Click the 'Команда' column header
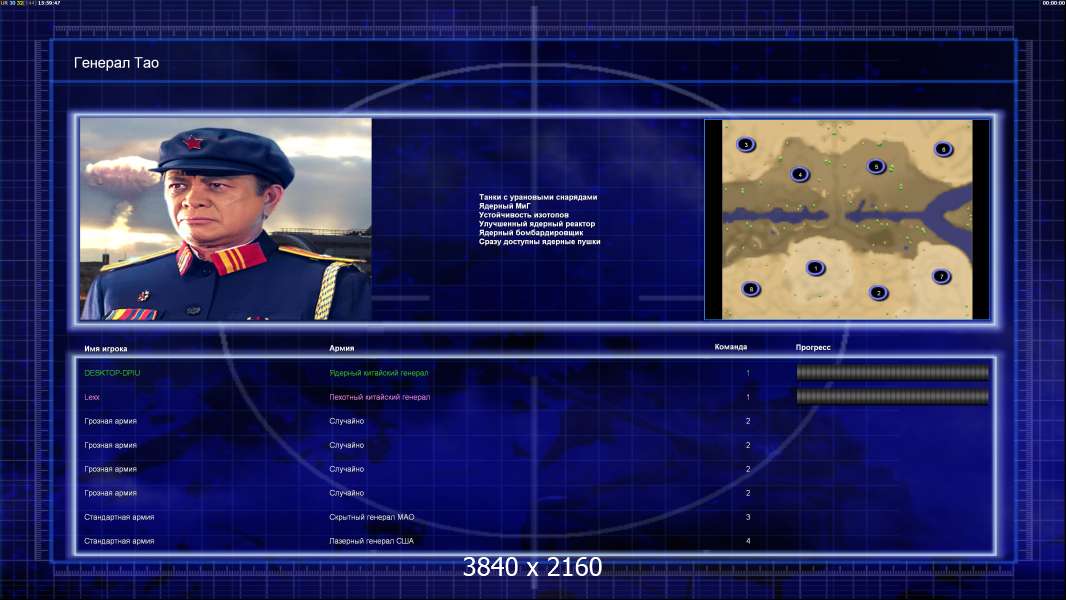The height and width of the screenshot is (600, 1066). coord(731,347)
